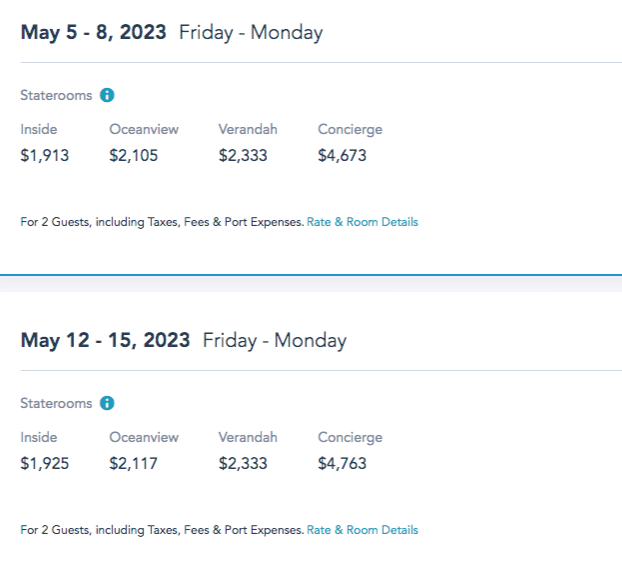The width and height of the screenshot is (622, 570).
Task: Click Staterooms info icon for May 12 - 15
Action: click(x=107, y=404)
